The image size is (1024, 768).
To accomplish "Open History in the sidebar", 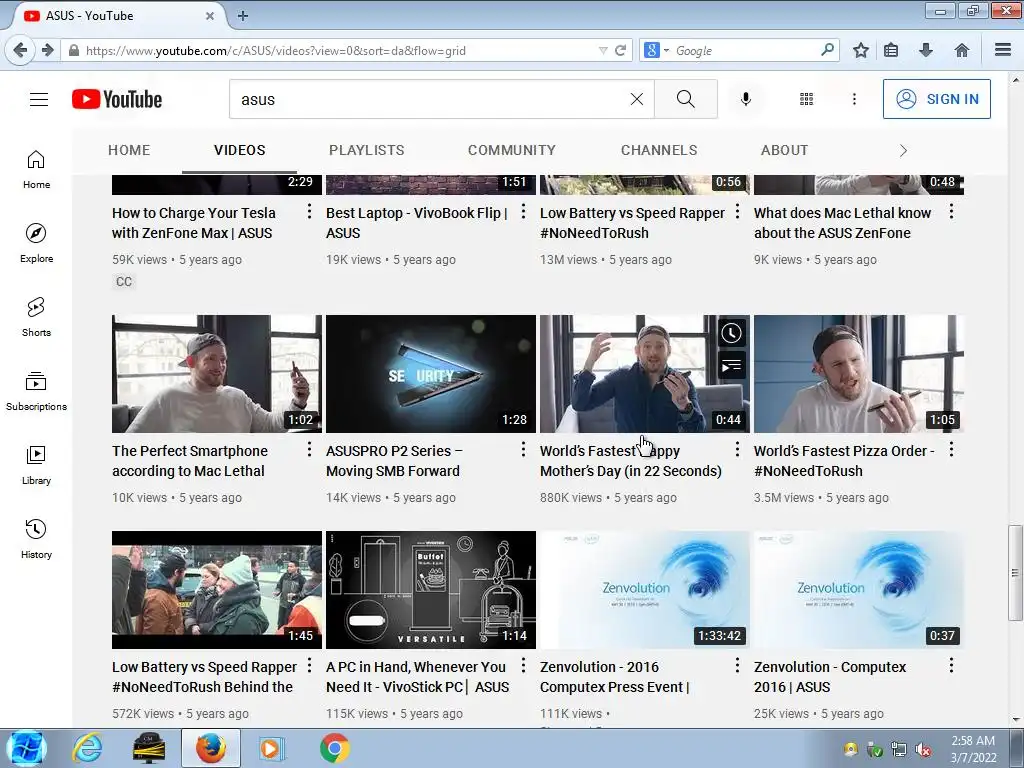I will pos(37,539).
